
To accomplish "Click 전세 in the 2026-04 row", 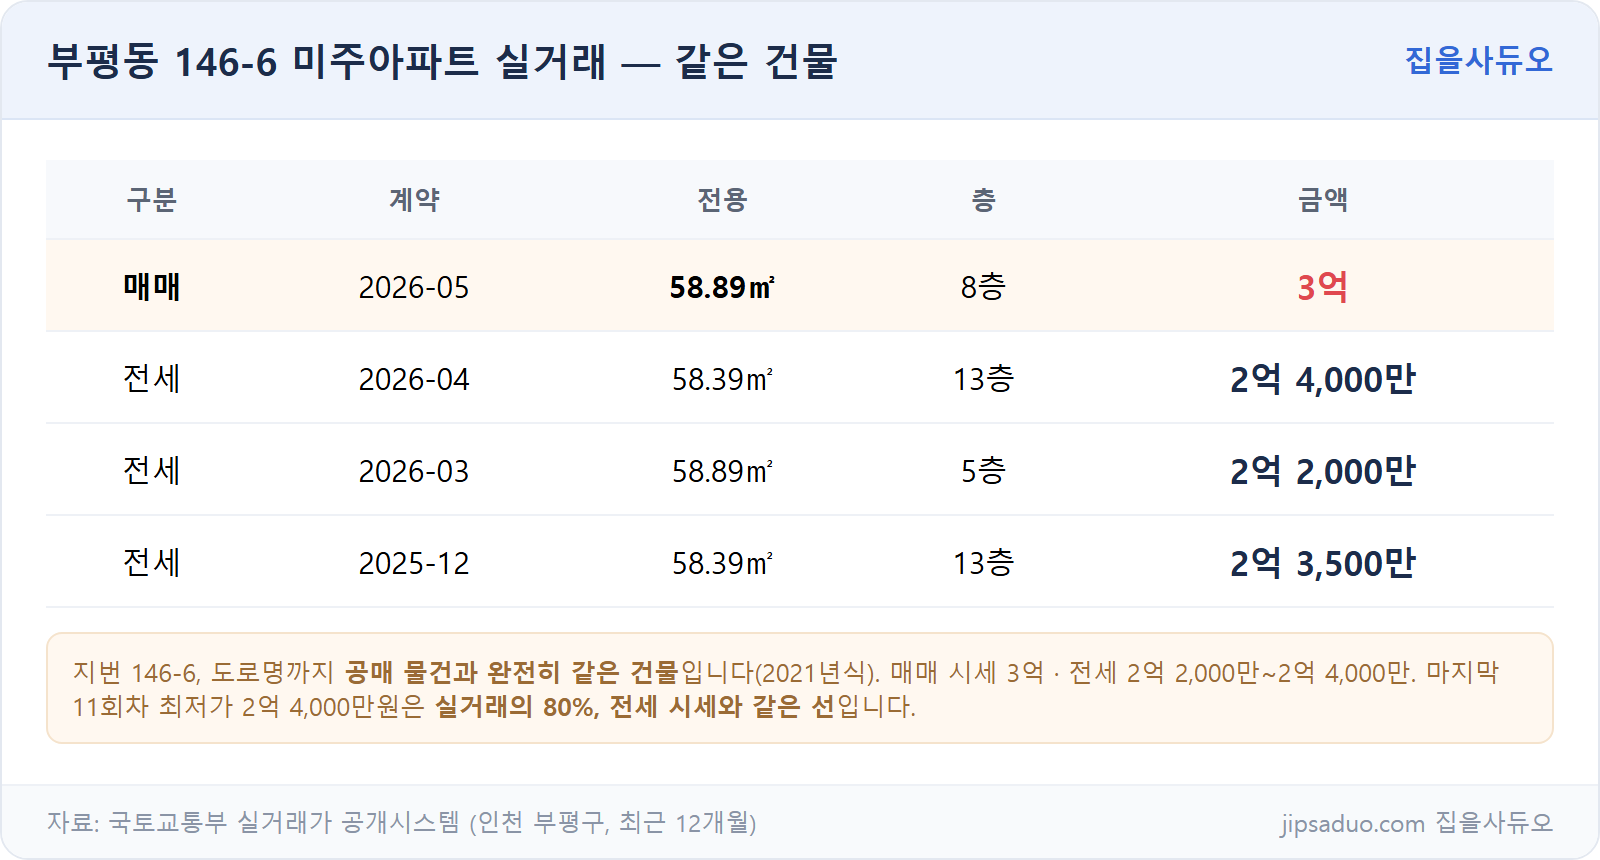I will [152, 379].
